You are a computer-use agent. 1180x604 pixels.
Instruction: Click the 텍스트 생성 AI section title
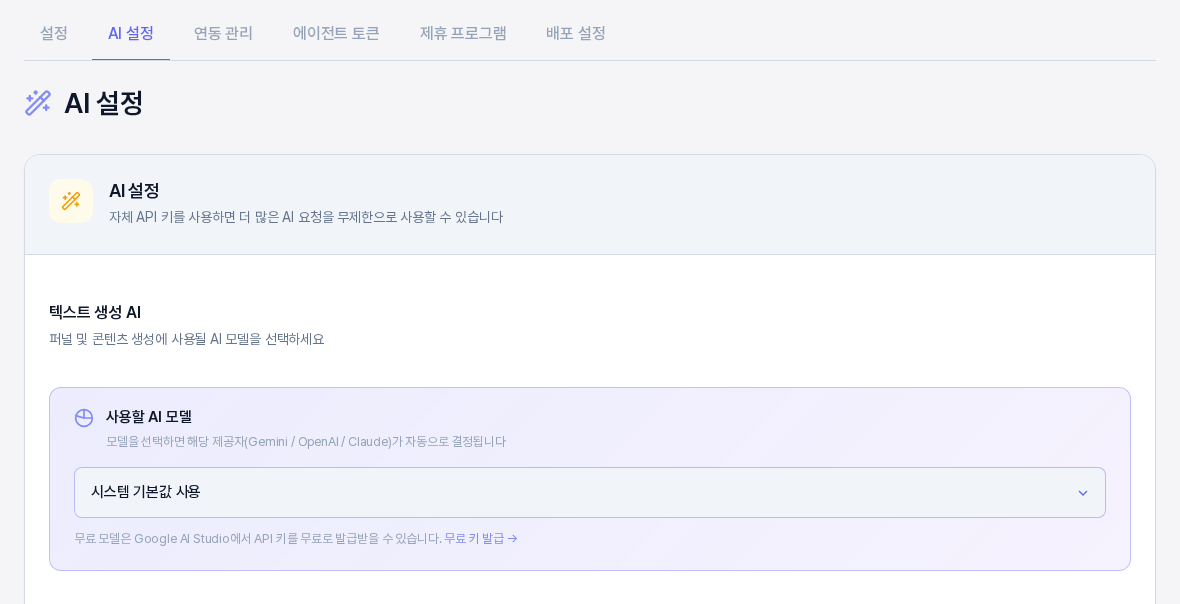(95, 312)
